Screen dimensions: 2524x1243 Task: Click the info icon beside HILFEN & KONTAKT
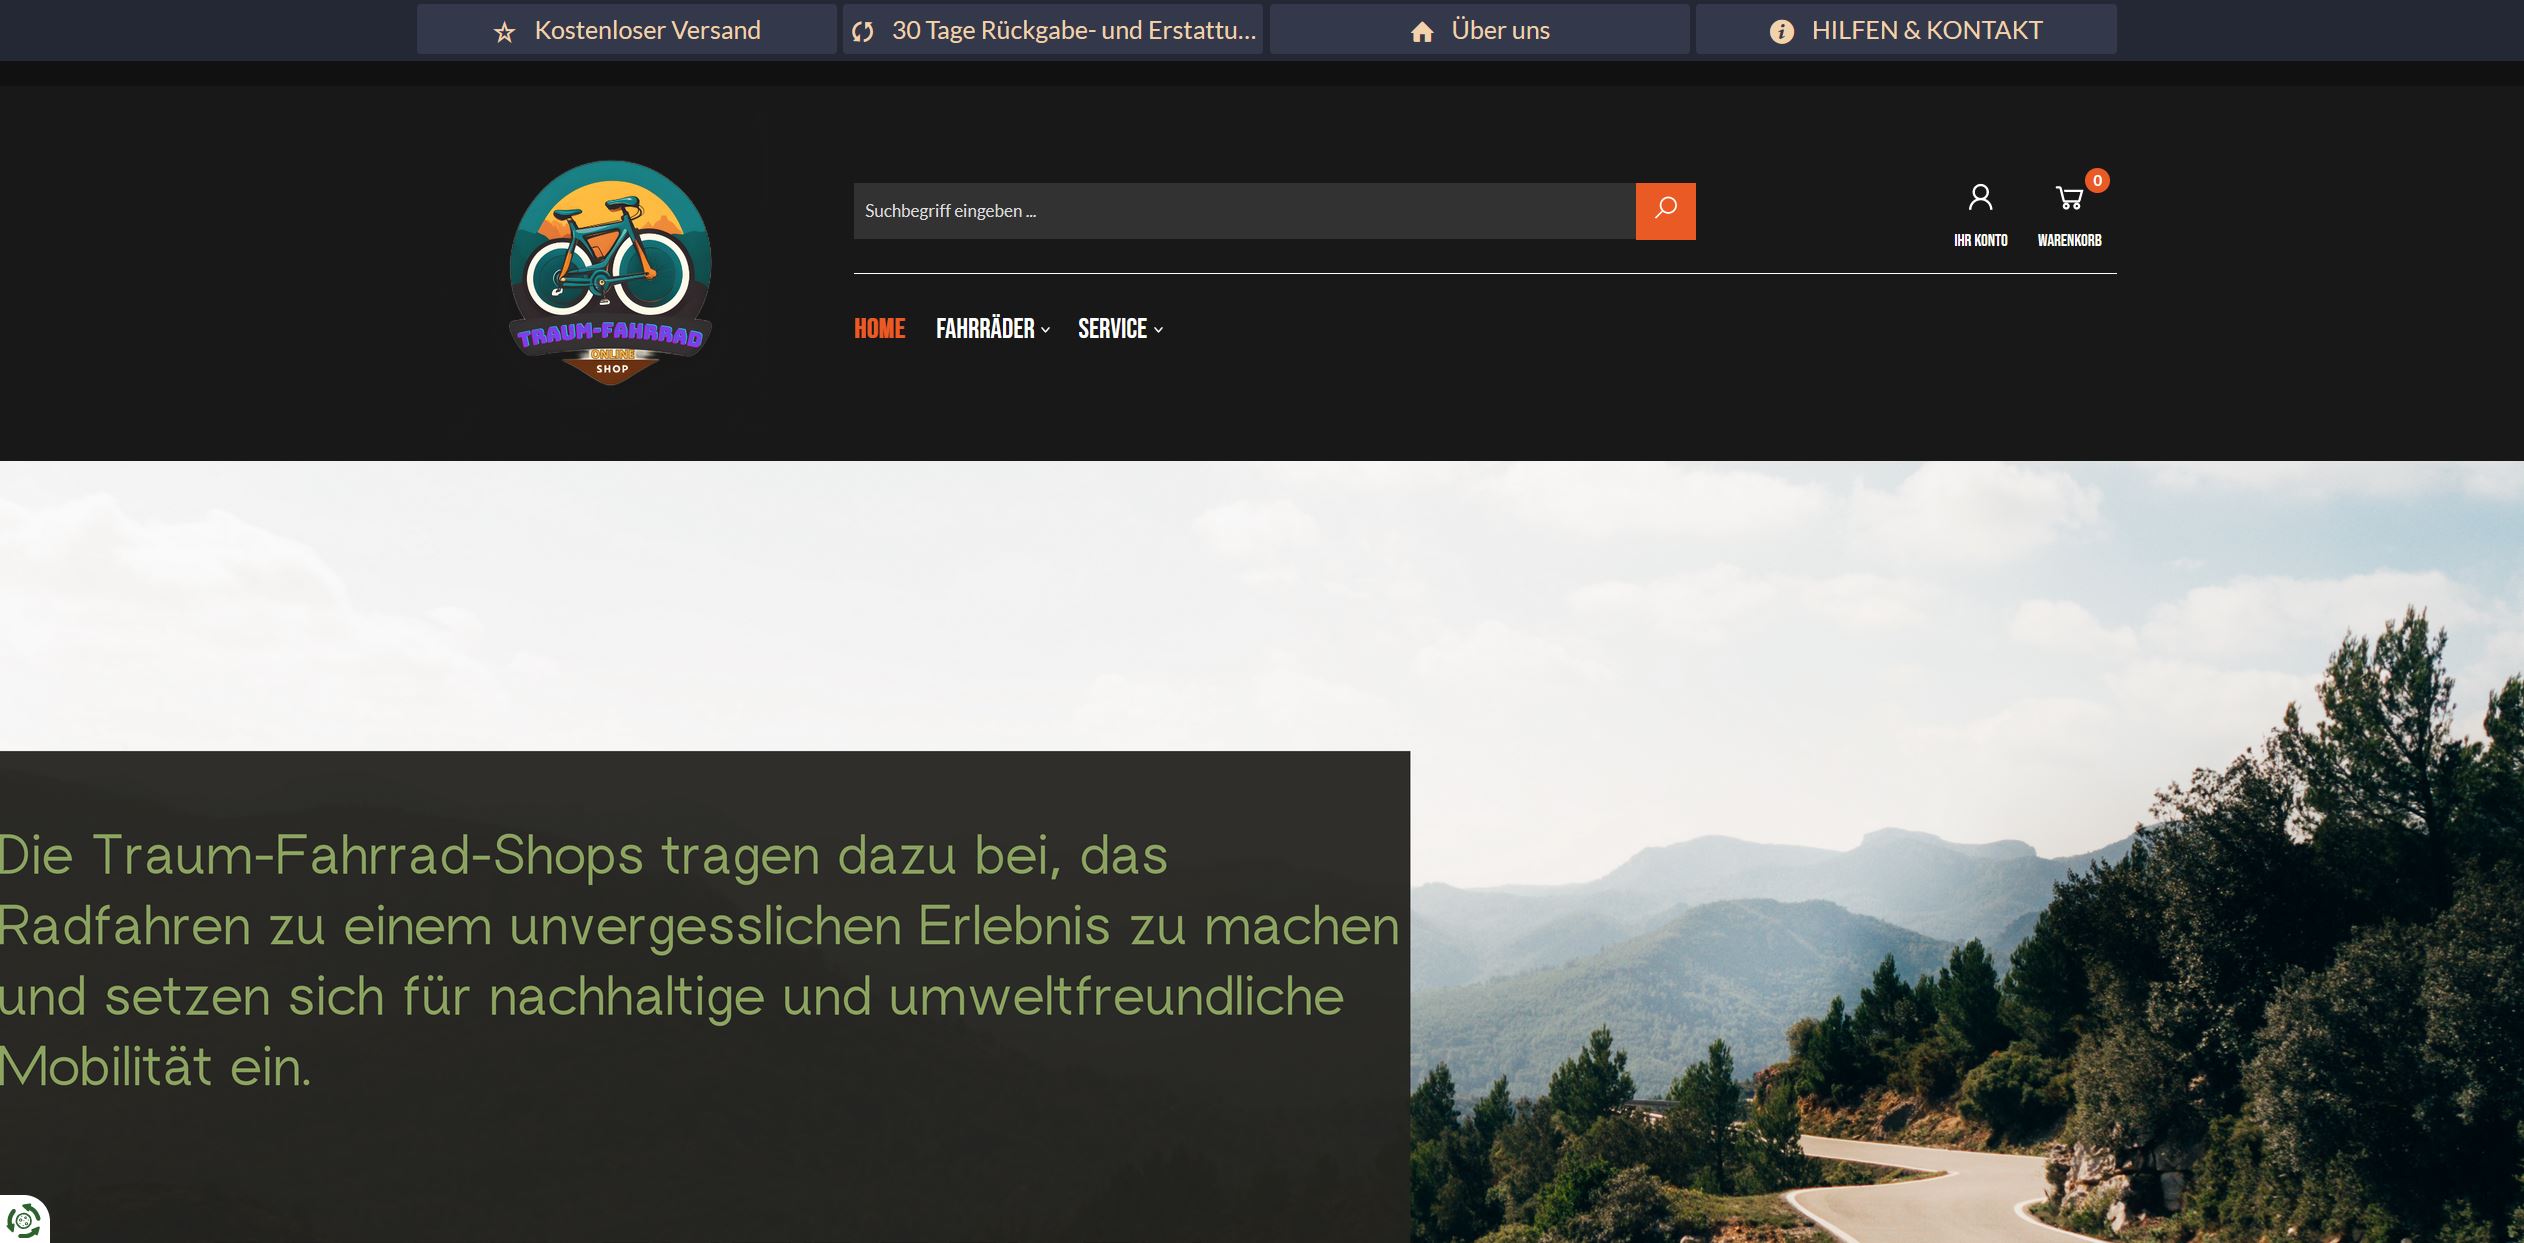(1781, 32)
